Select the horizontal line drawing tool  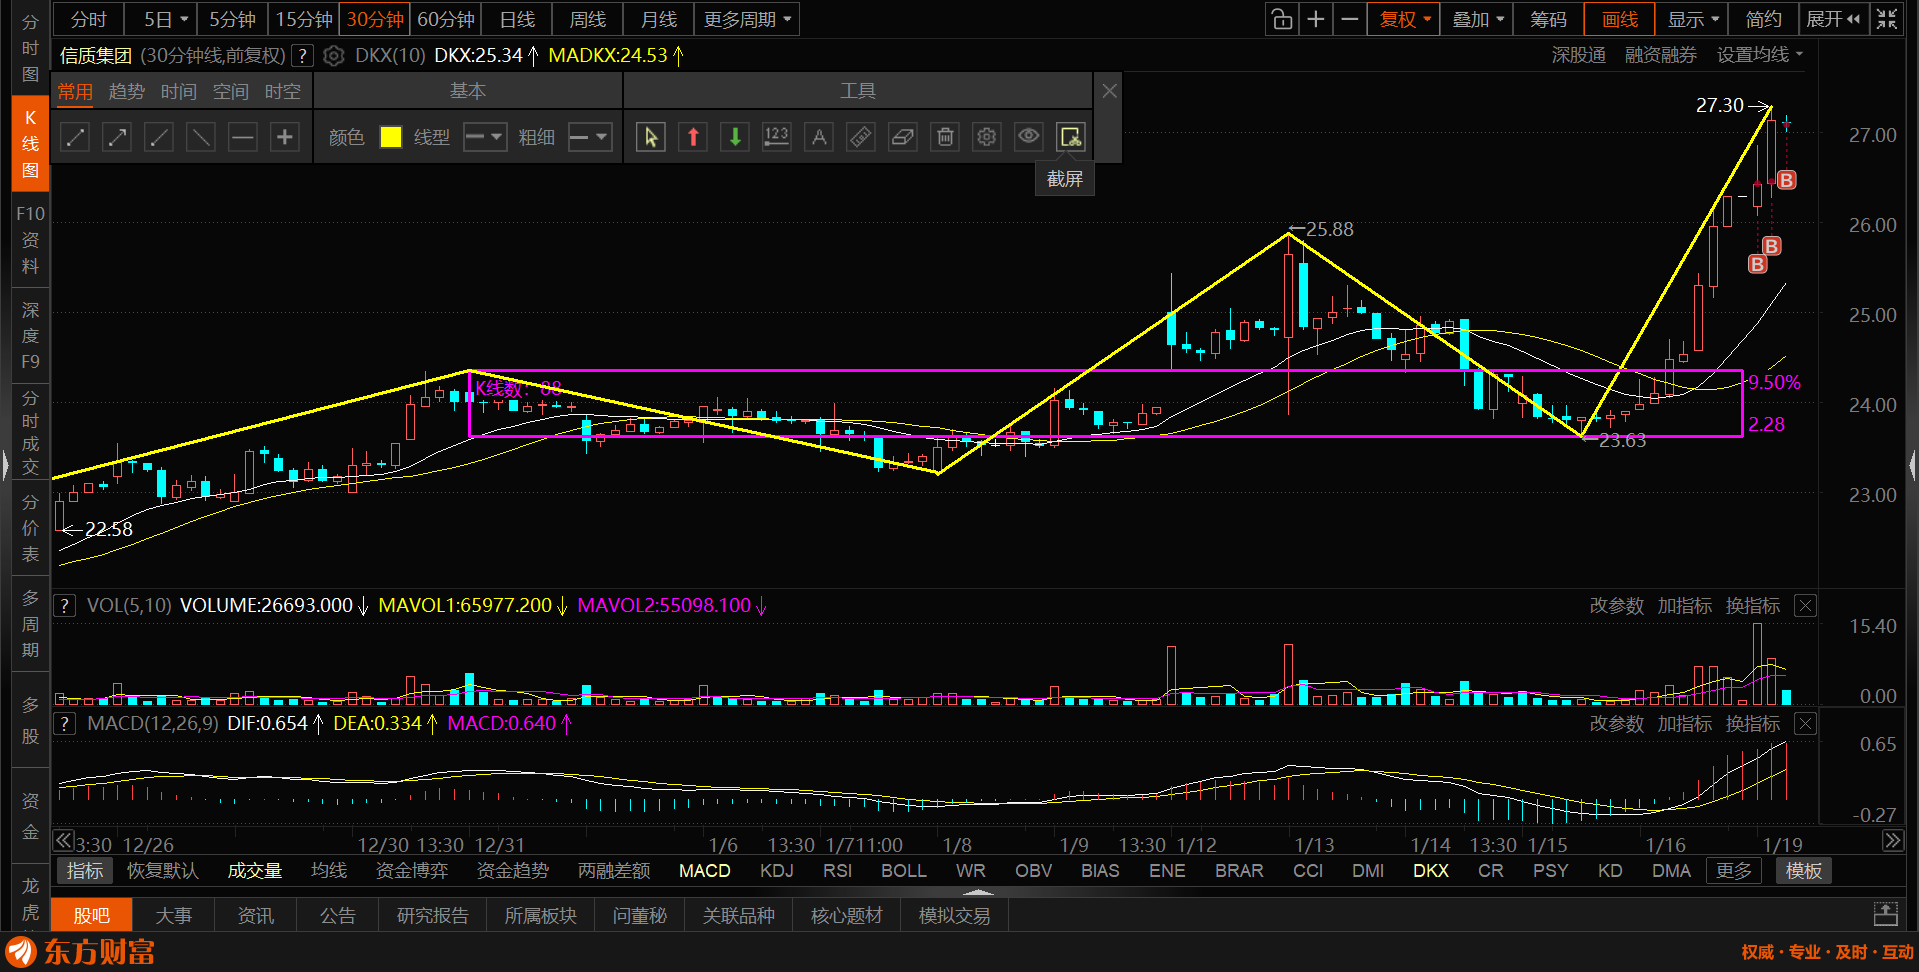pyautogui.click(x=243, y=137)
